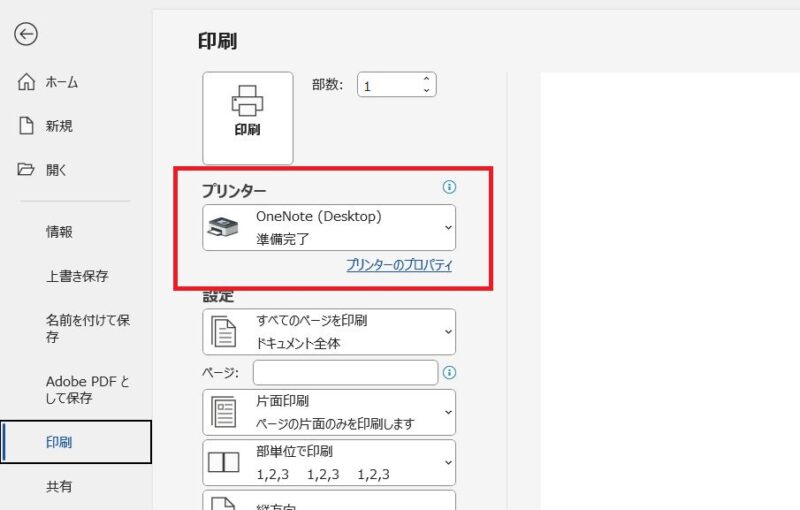Screen dimensions: 800x510
Task: Click the info icon beside the Printer heading
Action: [x=449, y=187]
